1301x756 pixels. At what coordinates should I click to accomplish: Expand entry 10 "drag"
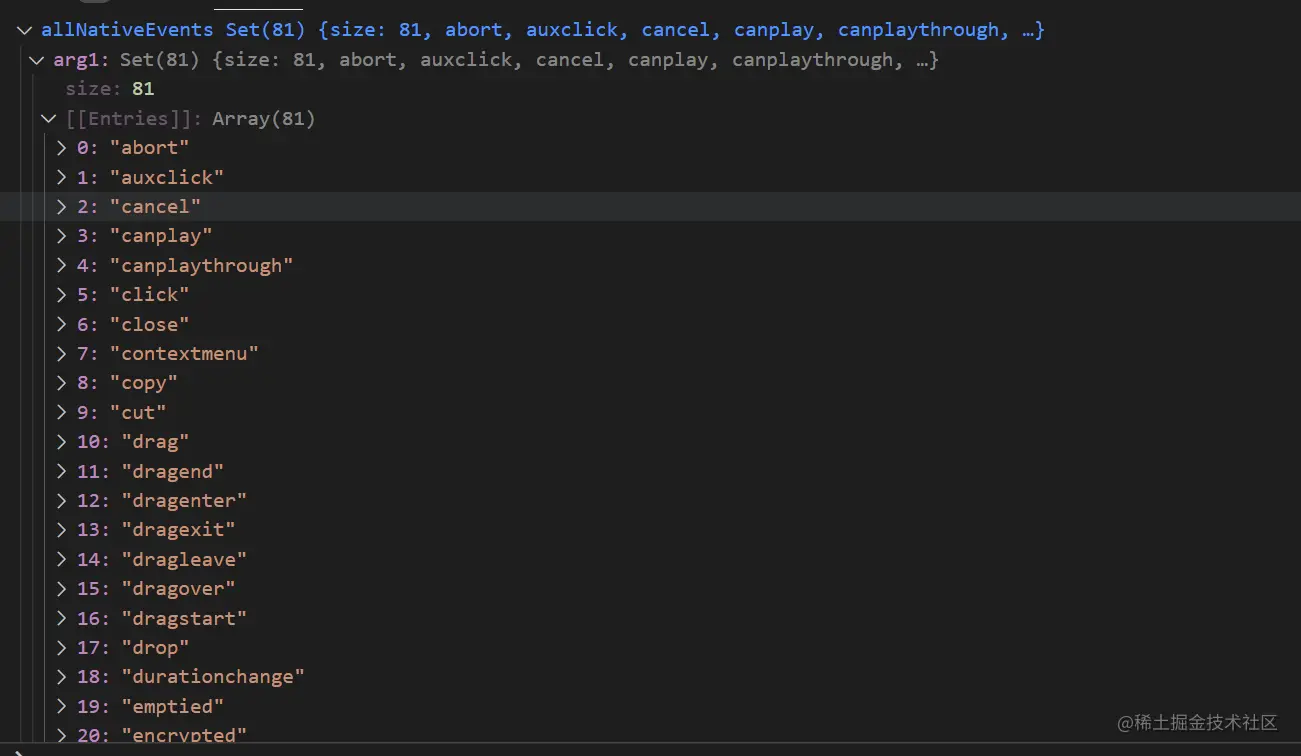(61, 442)
